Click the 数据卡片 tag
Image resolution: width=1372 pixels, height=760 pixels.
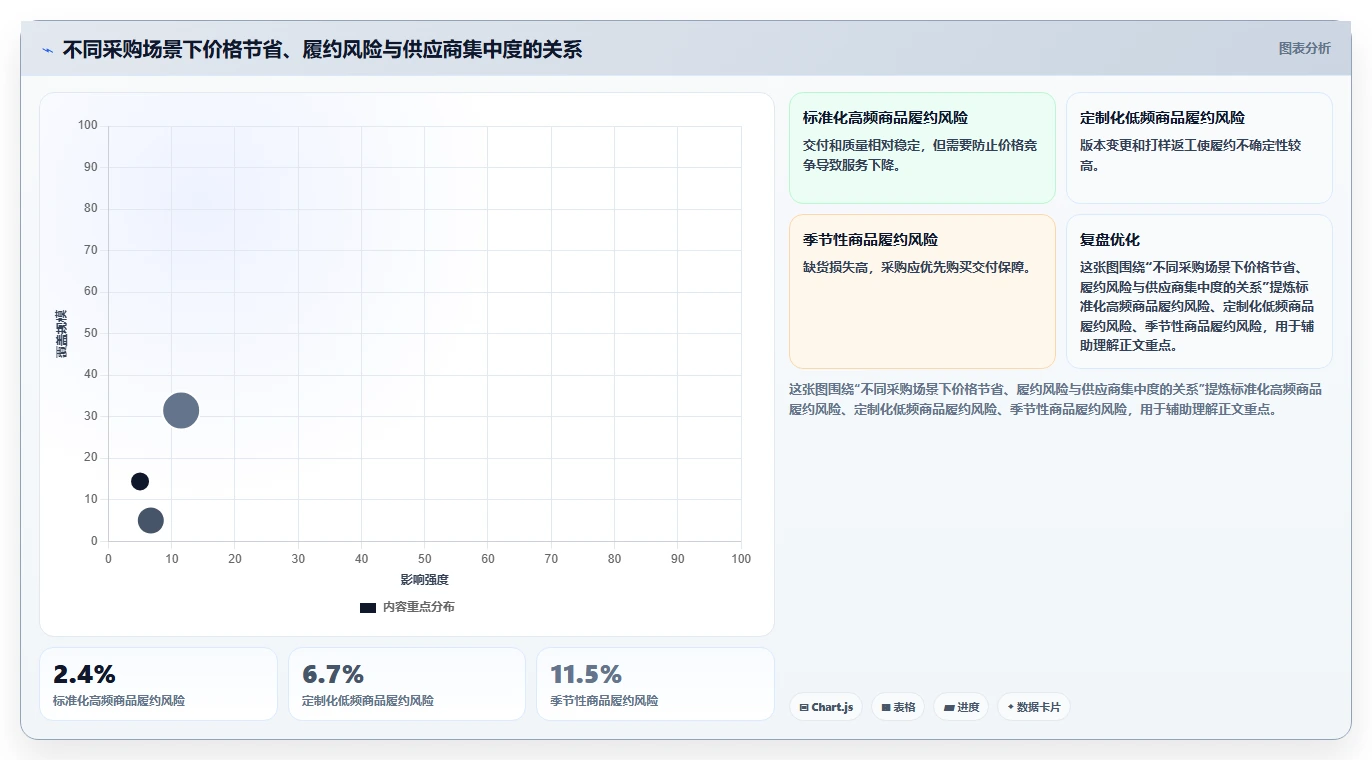coord(1034,707)
